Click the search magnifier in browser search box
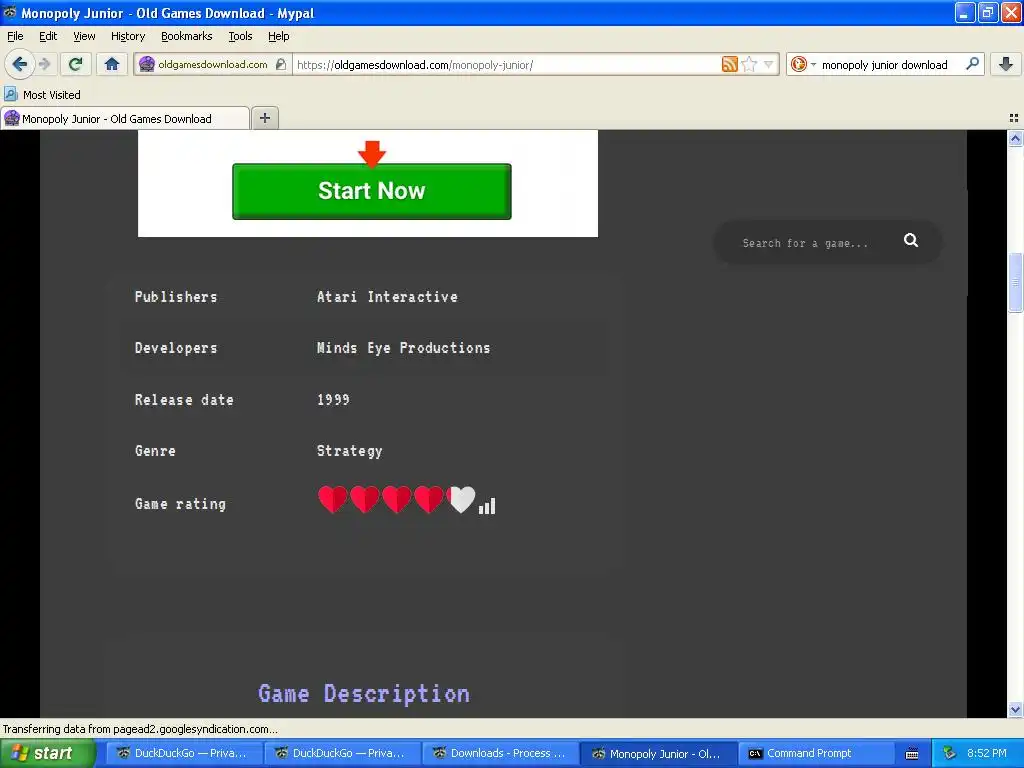 tap(972, 64)
